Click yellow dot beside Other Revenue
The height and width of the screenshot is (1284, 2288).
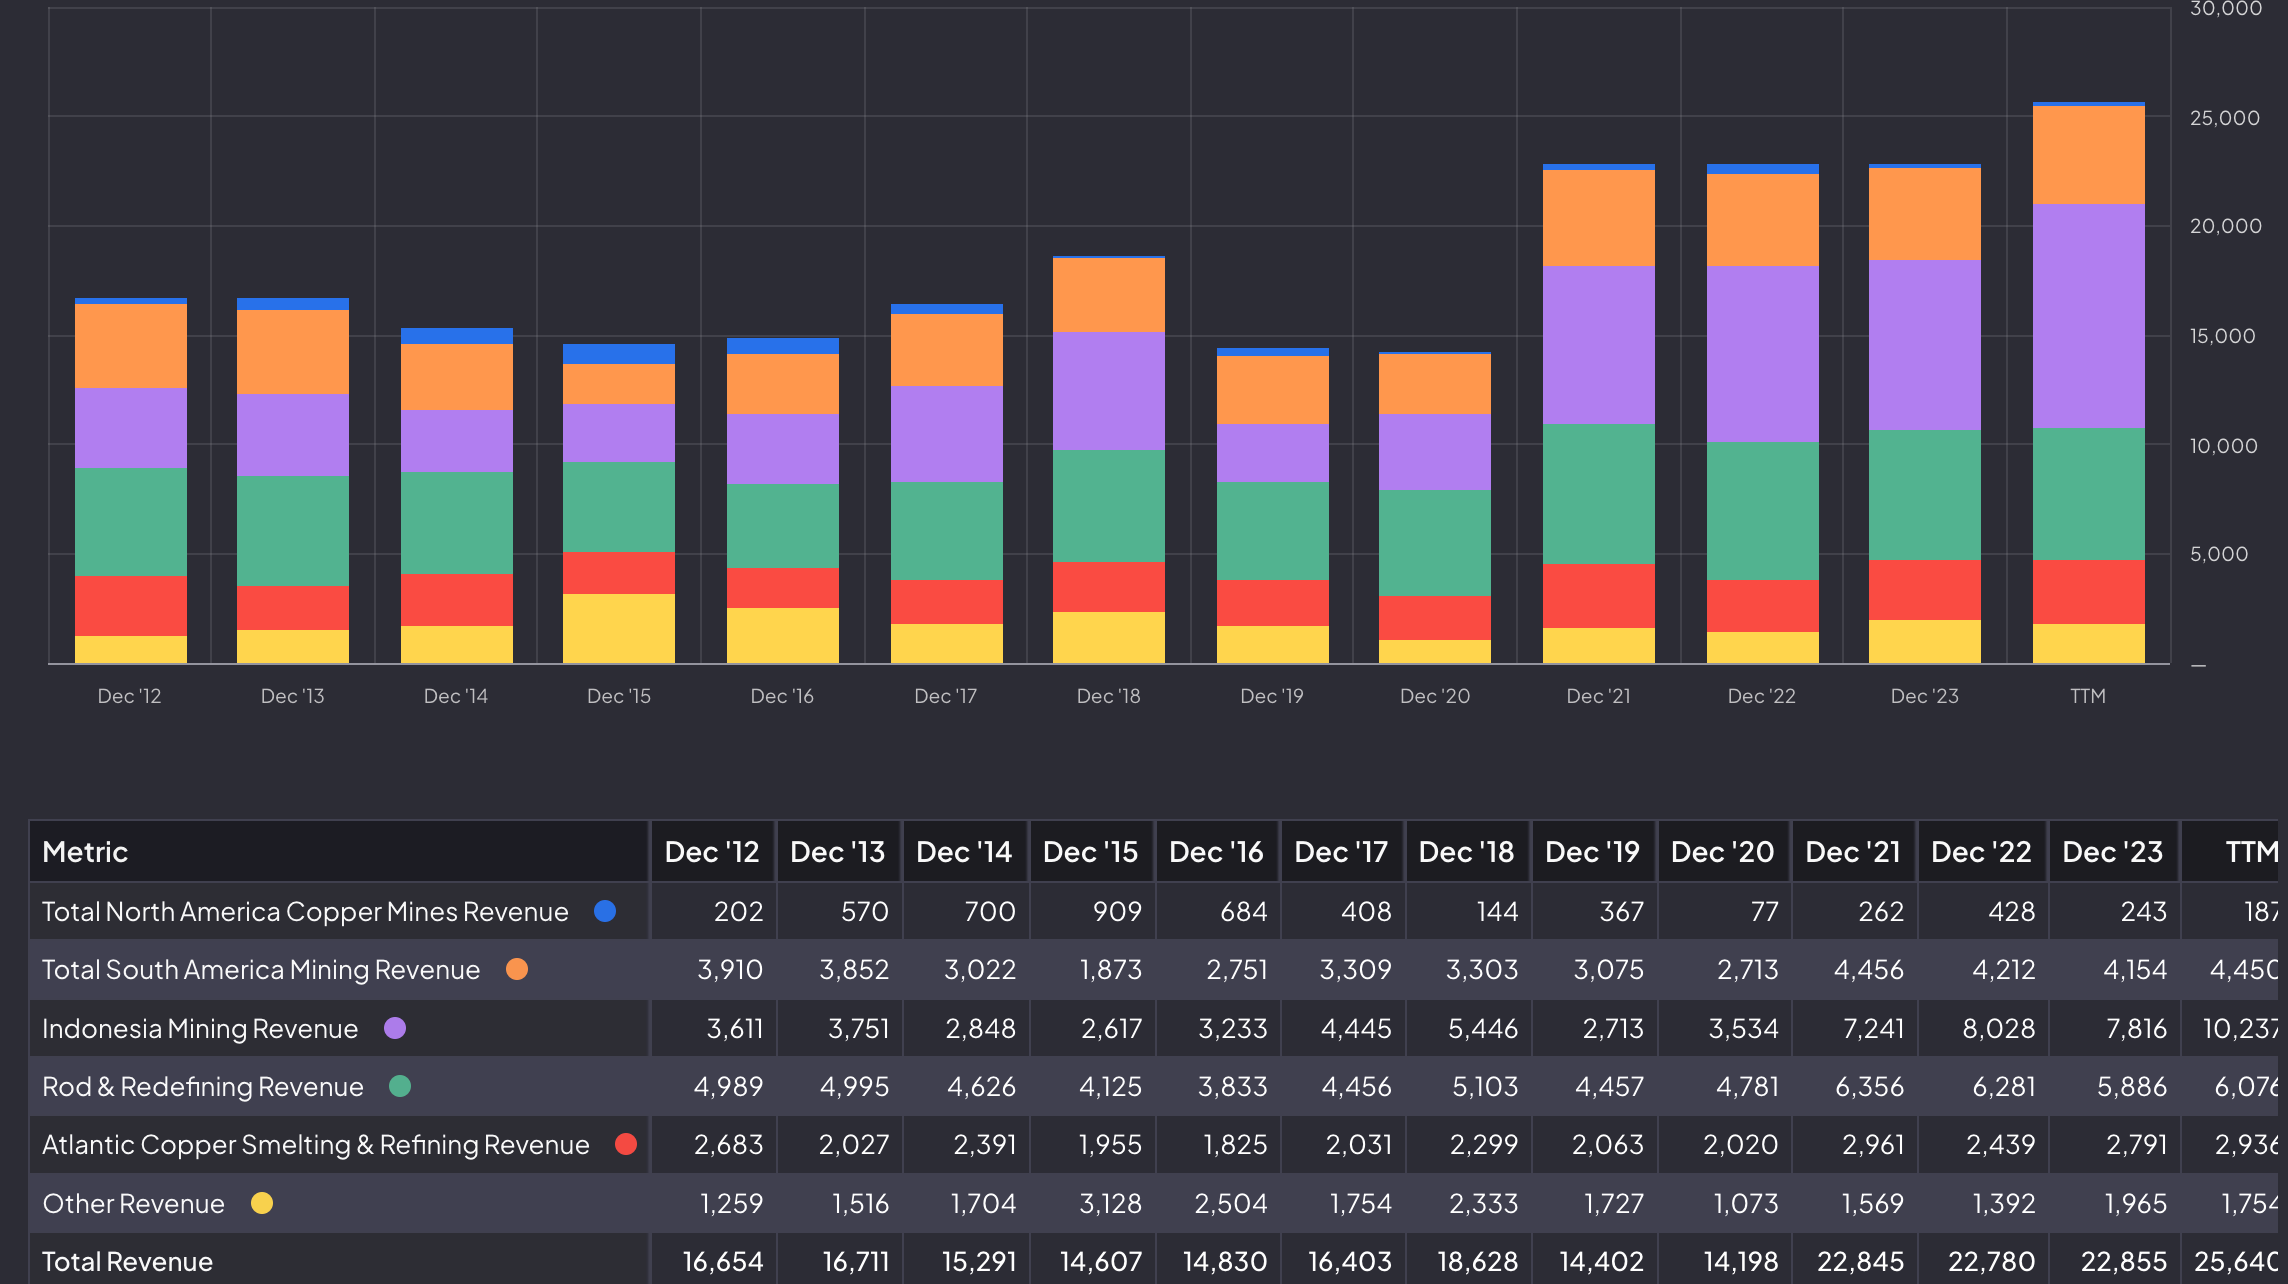point(262,1203)
